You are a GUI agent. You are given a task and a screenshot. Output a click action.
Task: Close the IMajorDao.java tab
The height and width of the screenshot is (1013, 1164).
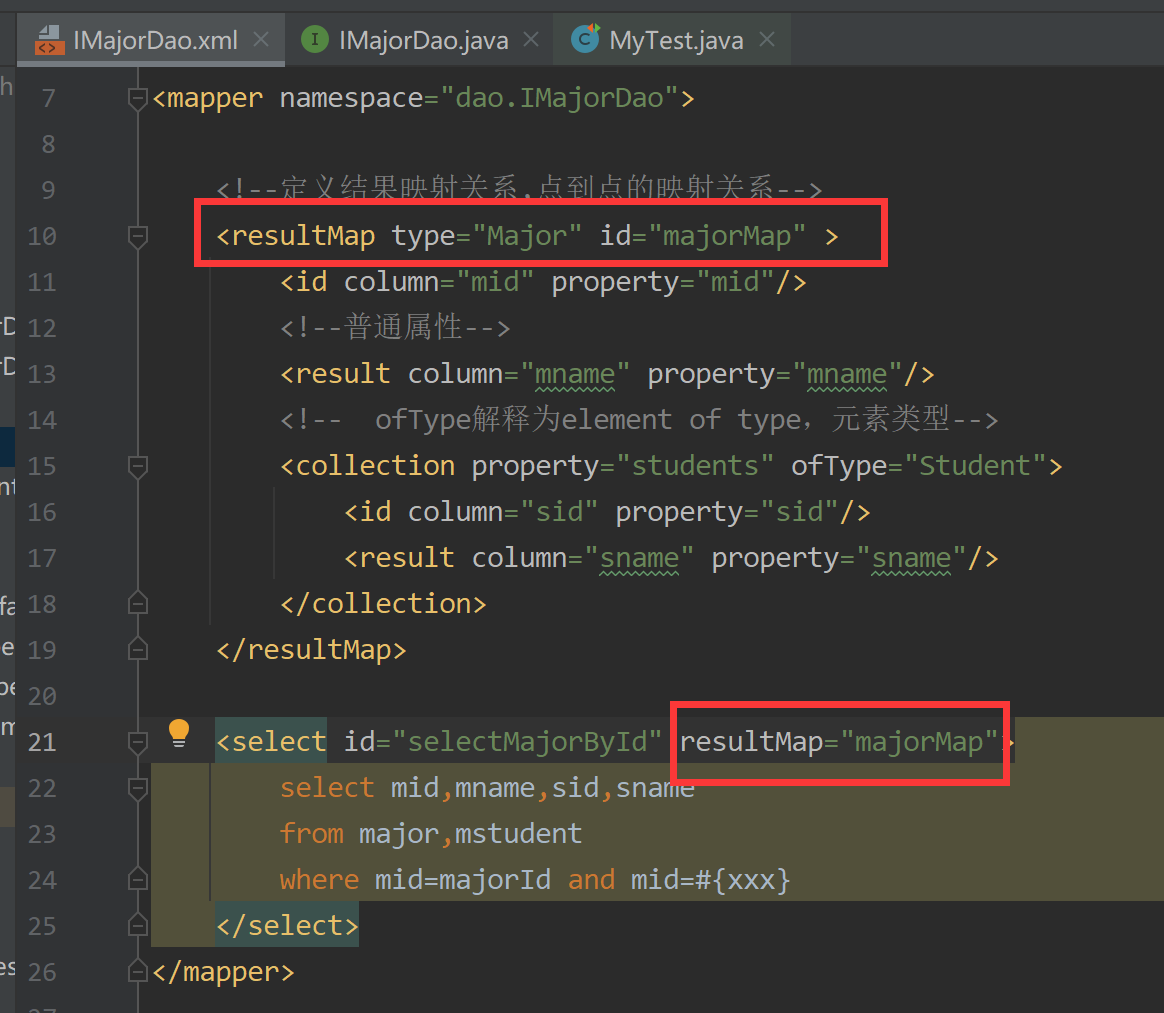pyautogui.click(x=530, y=39)
